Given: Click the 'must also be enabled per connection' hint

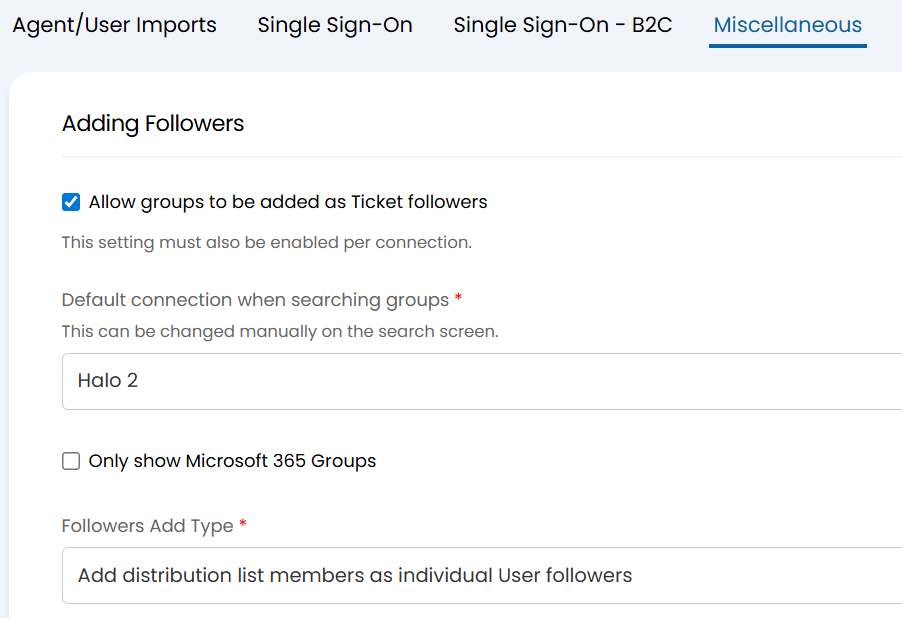Looking at the screenshot, I should tap(266, 242).
